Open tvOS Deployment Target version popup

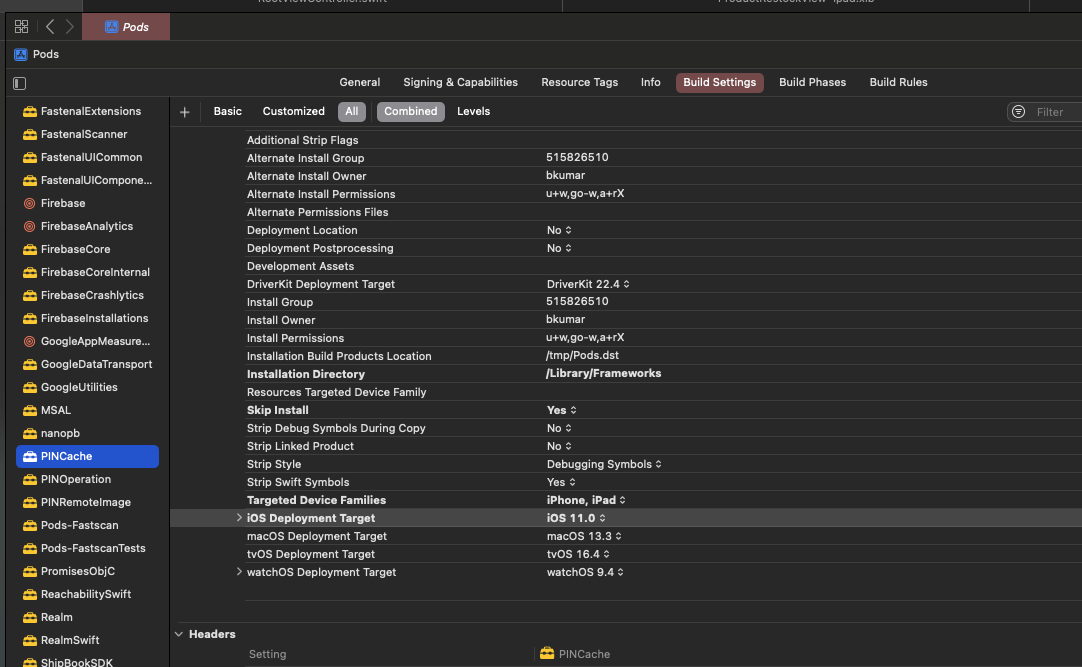click(578, 554)
